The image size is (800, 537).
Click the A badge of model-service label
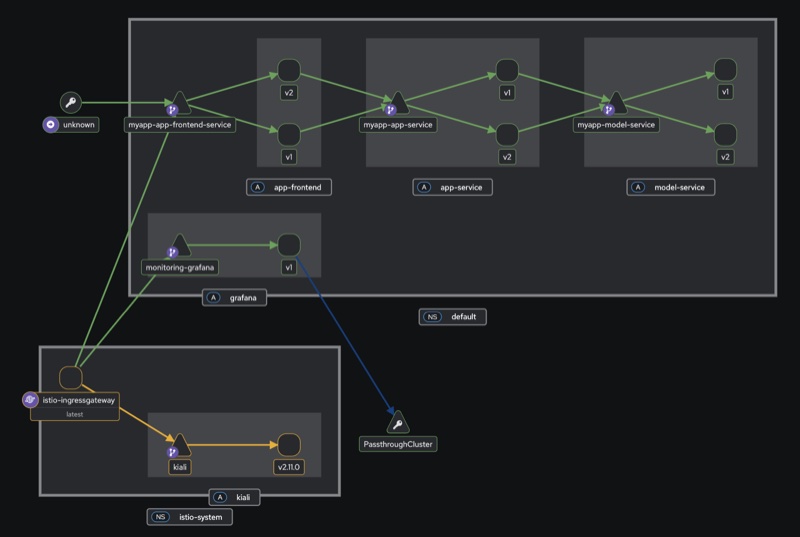638,187
